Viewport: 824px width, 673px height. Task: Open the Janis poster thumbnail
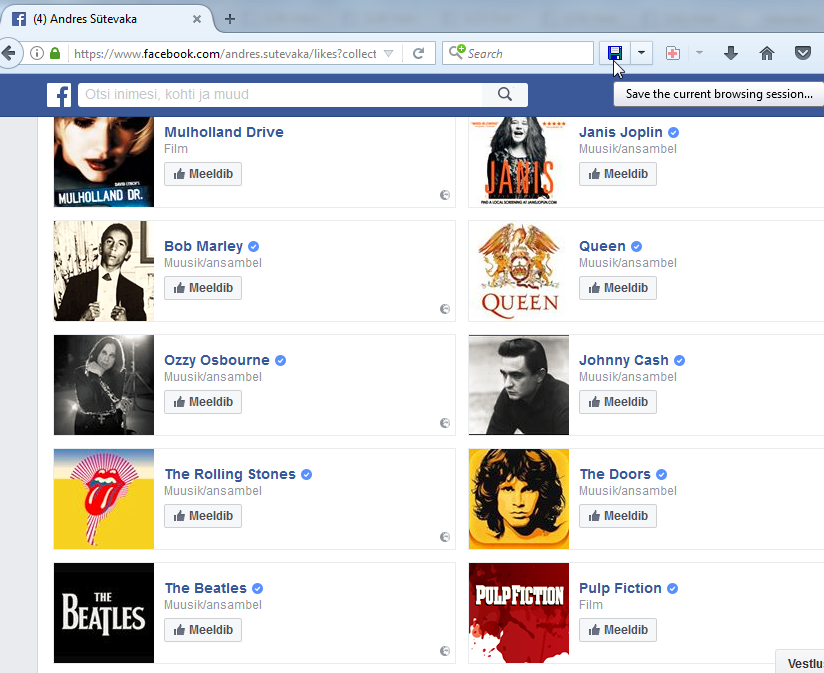(x=519, y=162)
